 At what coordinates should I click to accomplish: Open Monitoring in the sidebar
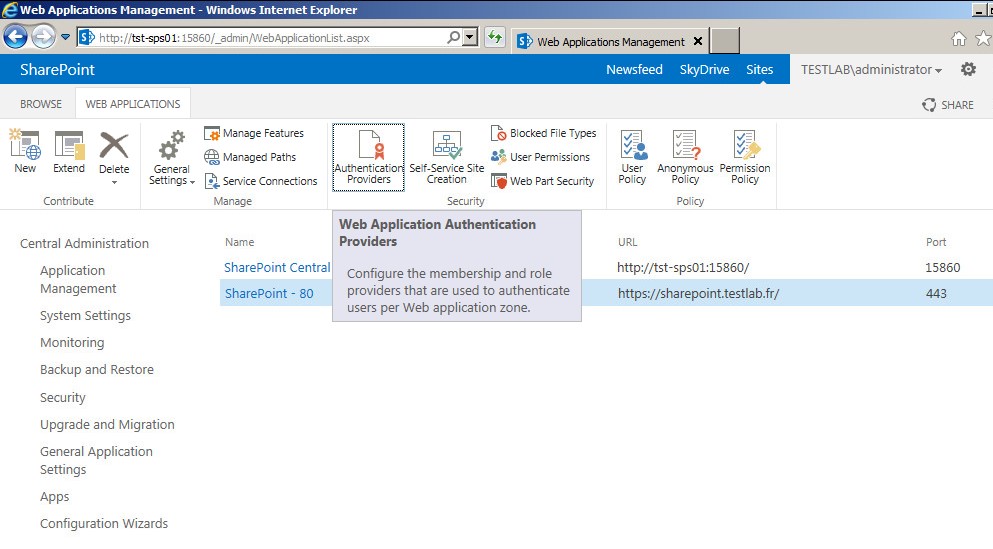coord(72,343)
